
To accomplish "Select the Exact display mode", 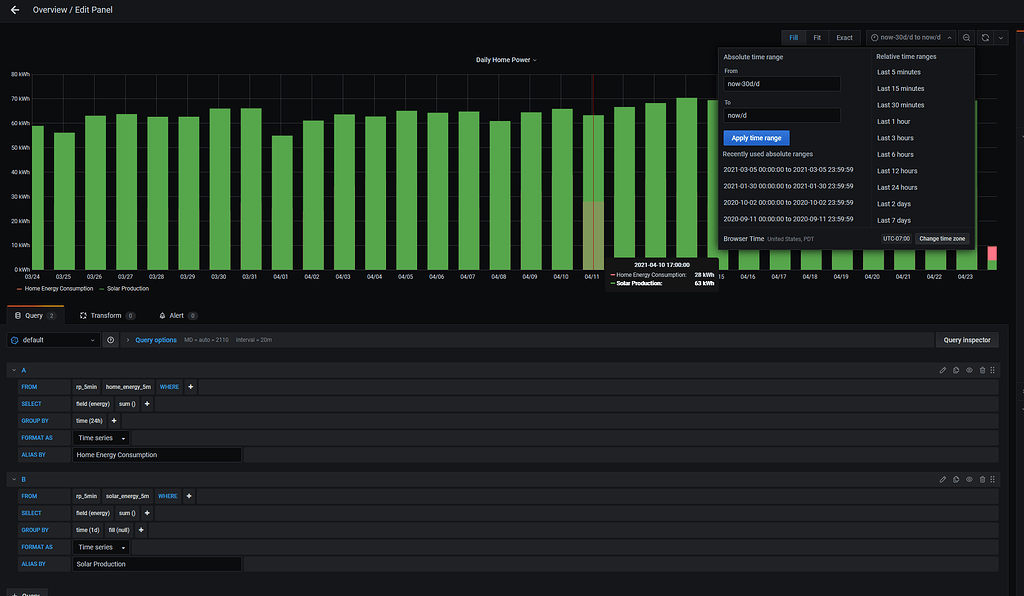I will (845, 36).
